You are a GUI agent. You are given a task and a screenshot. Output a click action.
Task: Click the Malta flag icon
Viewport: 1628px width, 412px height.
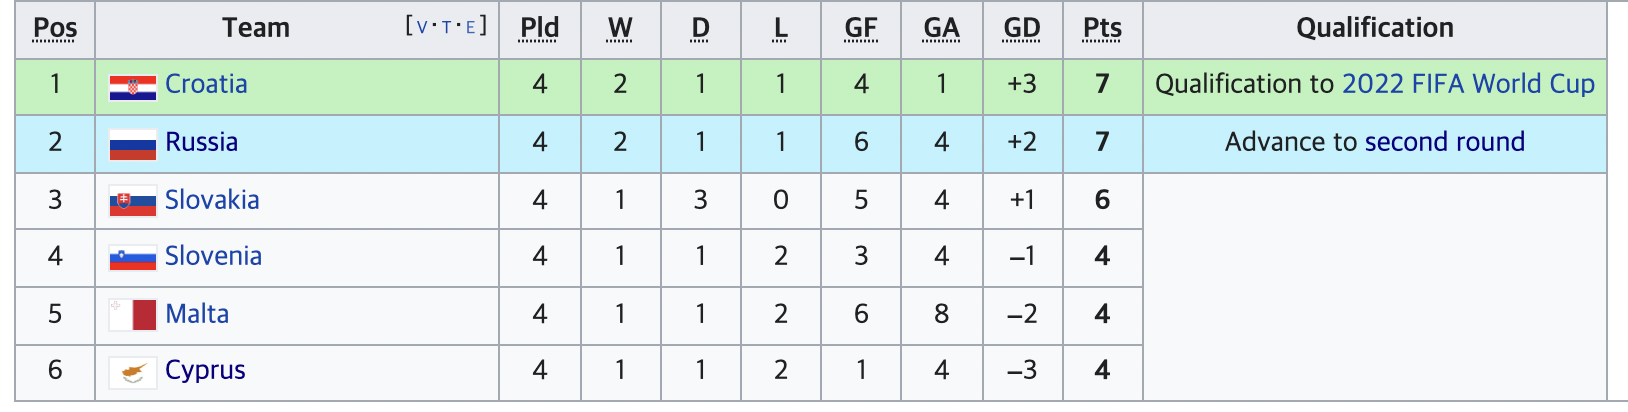[133, 315]
